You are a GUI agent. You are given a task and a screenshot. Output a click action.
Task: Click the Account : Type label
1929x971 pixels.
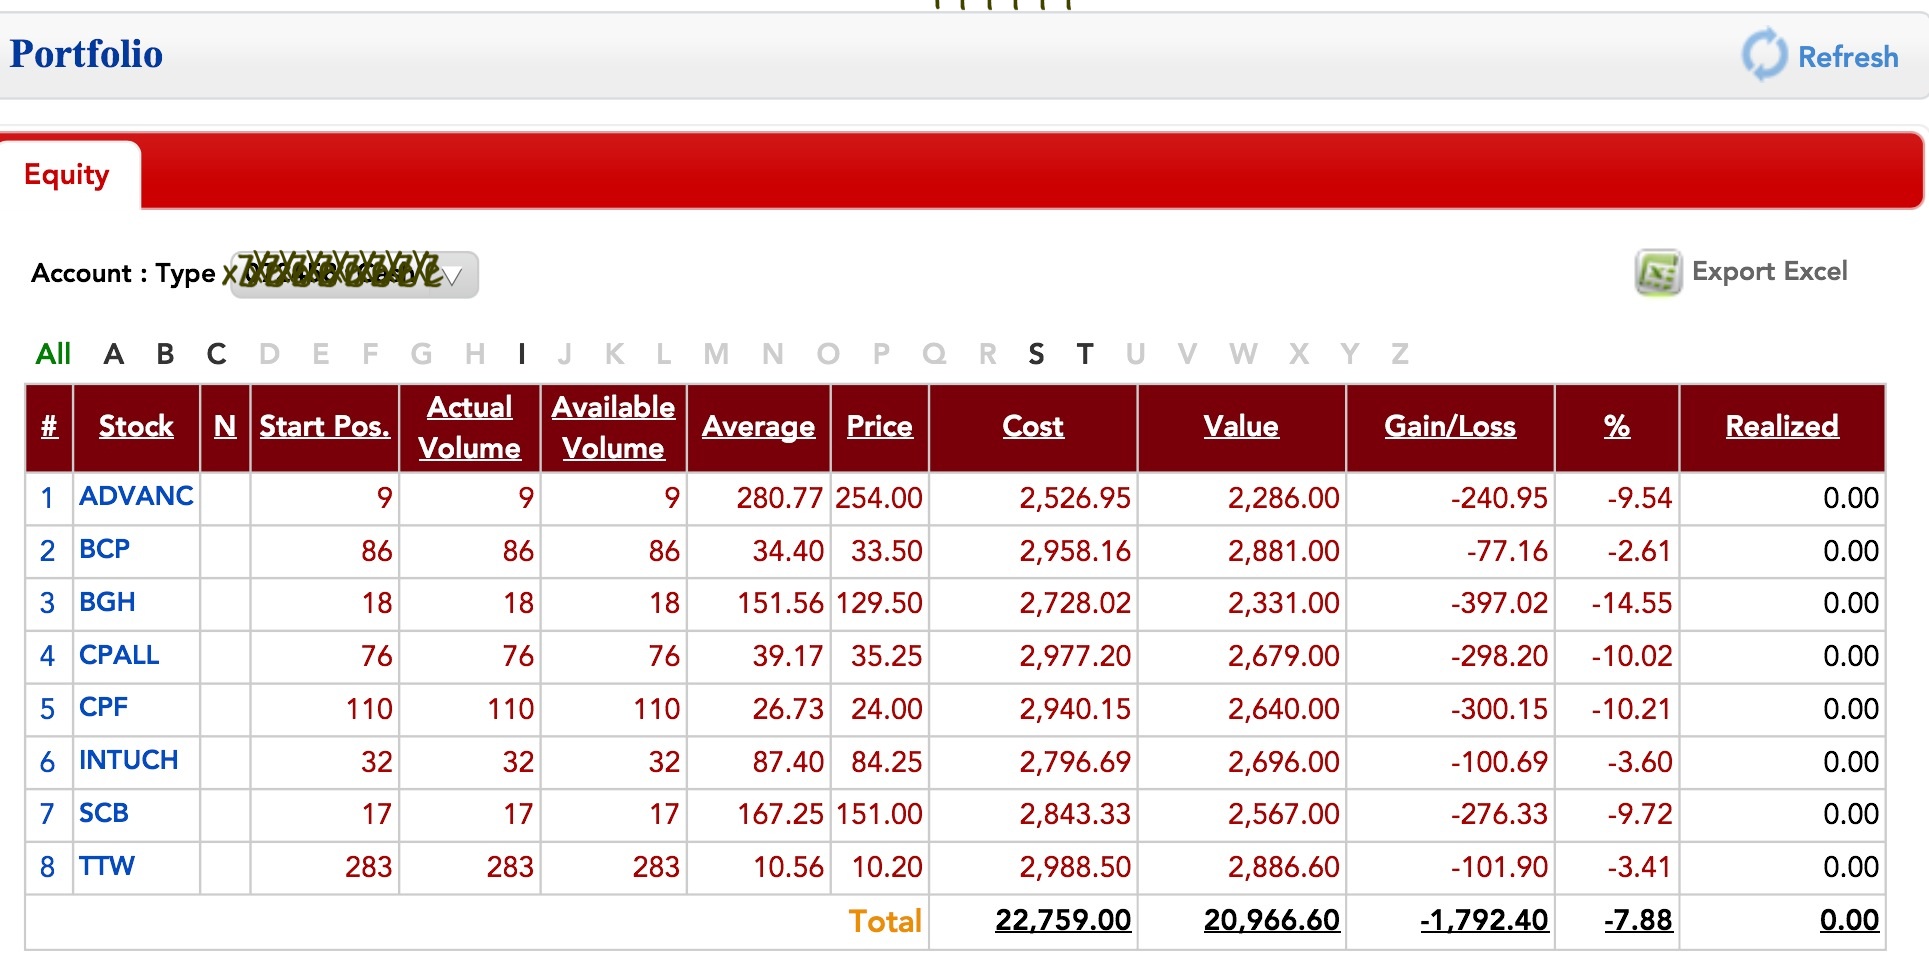tap(123, 273)
